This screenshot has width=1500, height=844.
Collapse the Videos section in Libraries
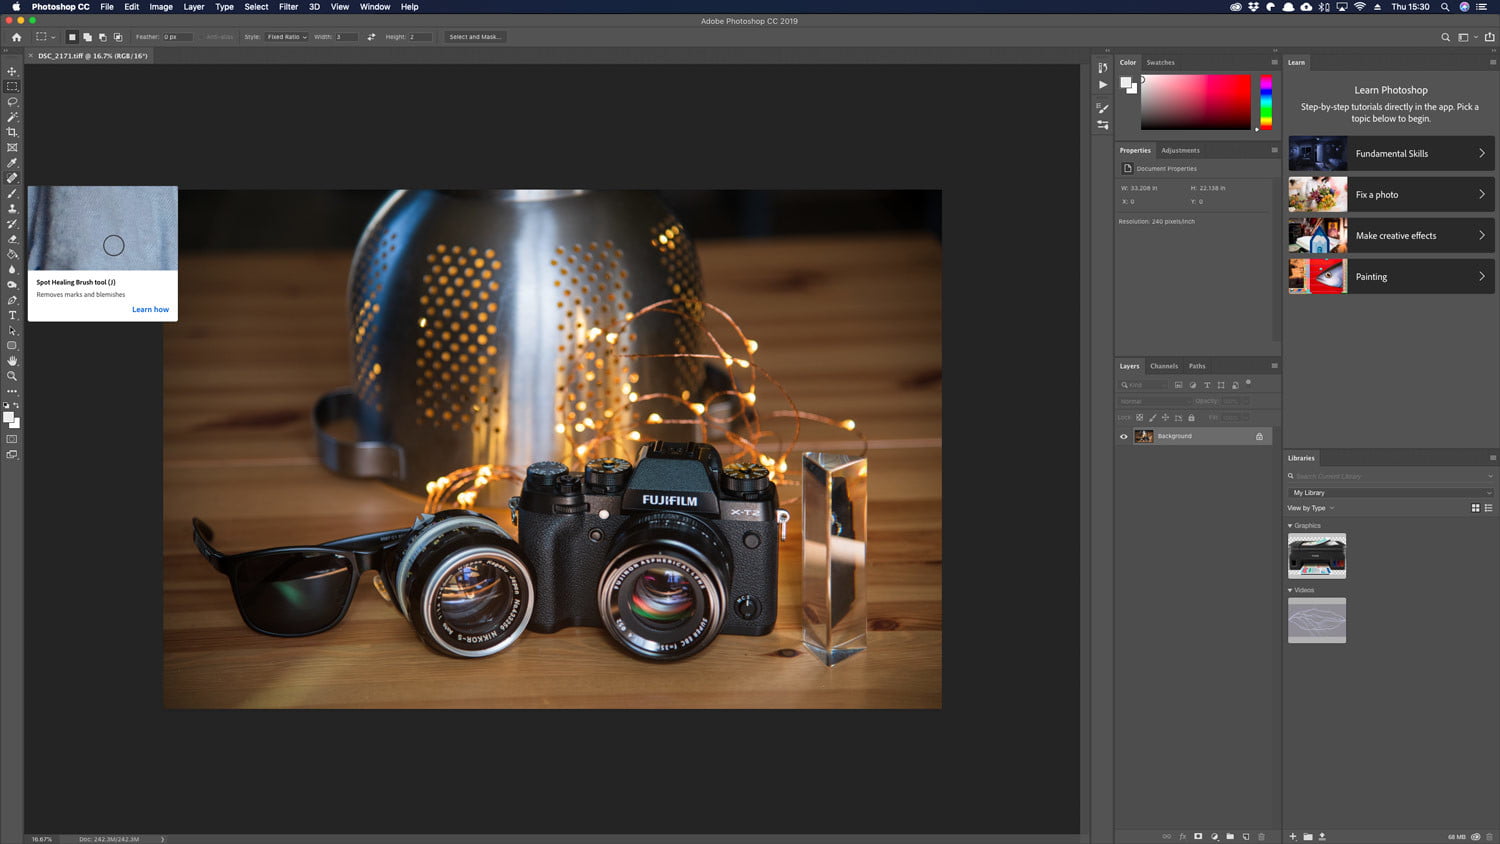(1290, 590)
